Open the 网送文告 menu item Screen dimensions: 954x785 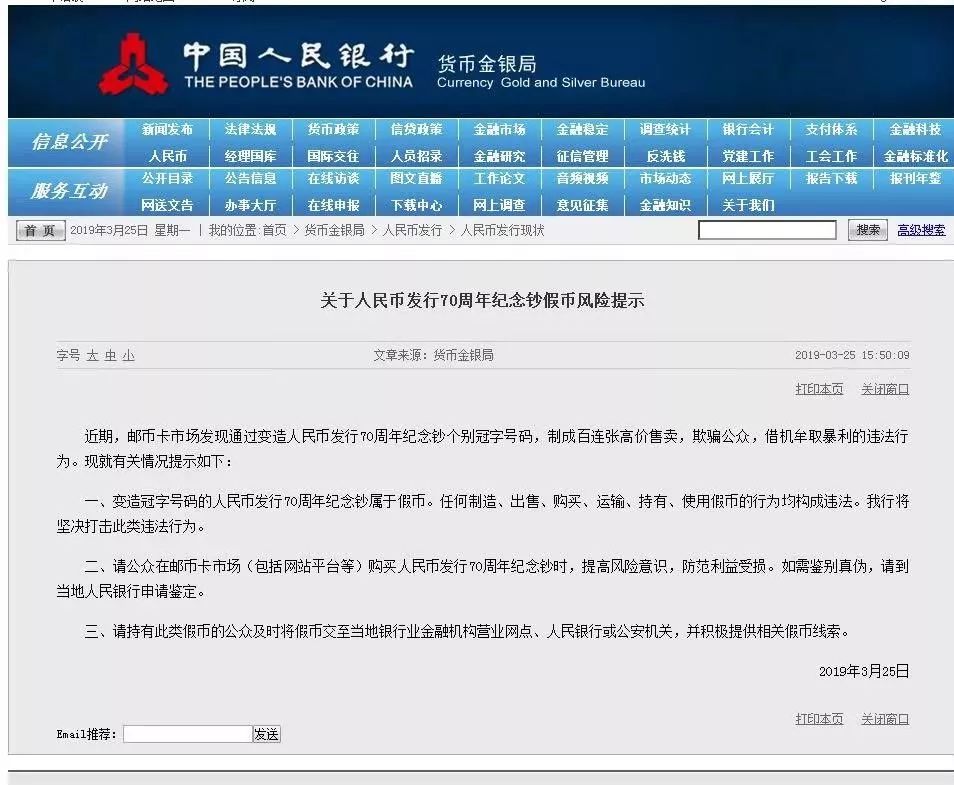[x=167, y=205]
